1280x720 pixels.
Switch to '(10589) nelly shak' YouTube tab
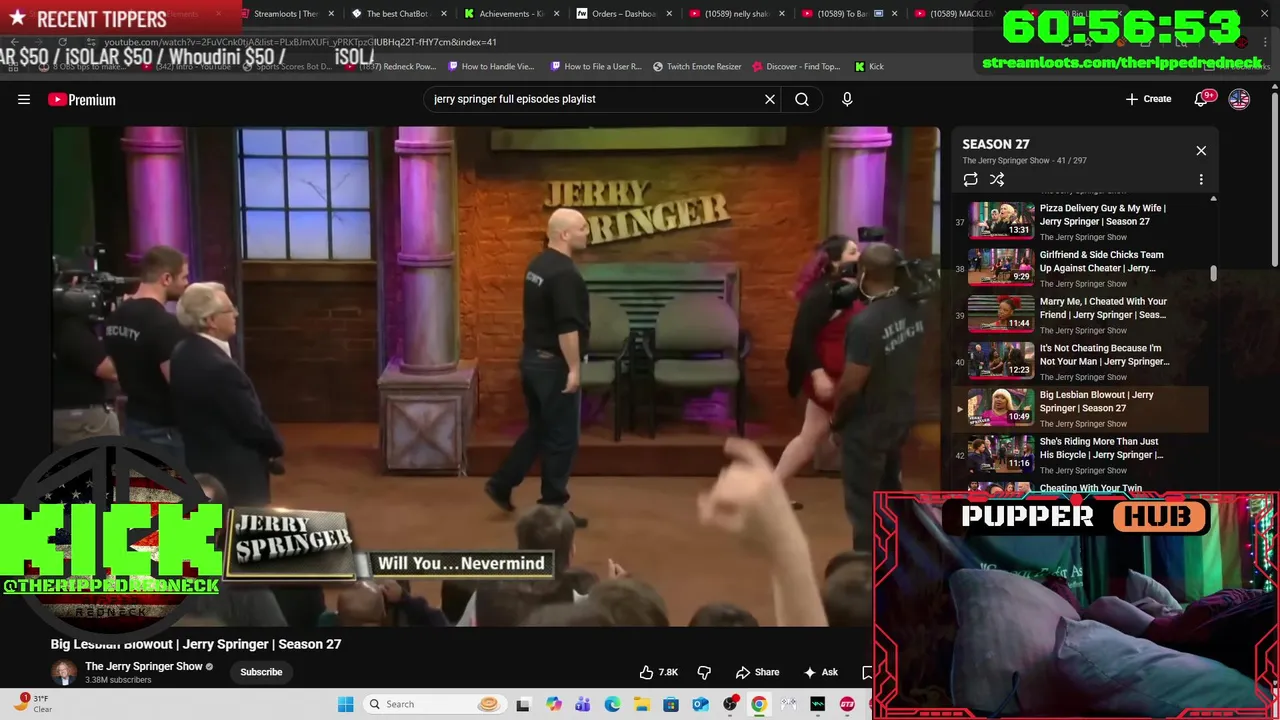[x=735, y=14]
